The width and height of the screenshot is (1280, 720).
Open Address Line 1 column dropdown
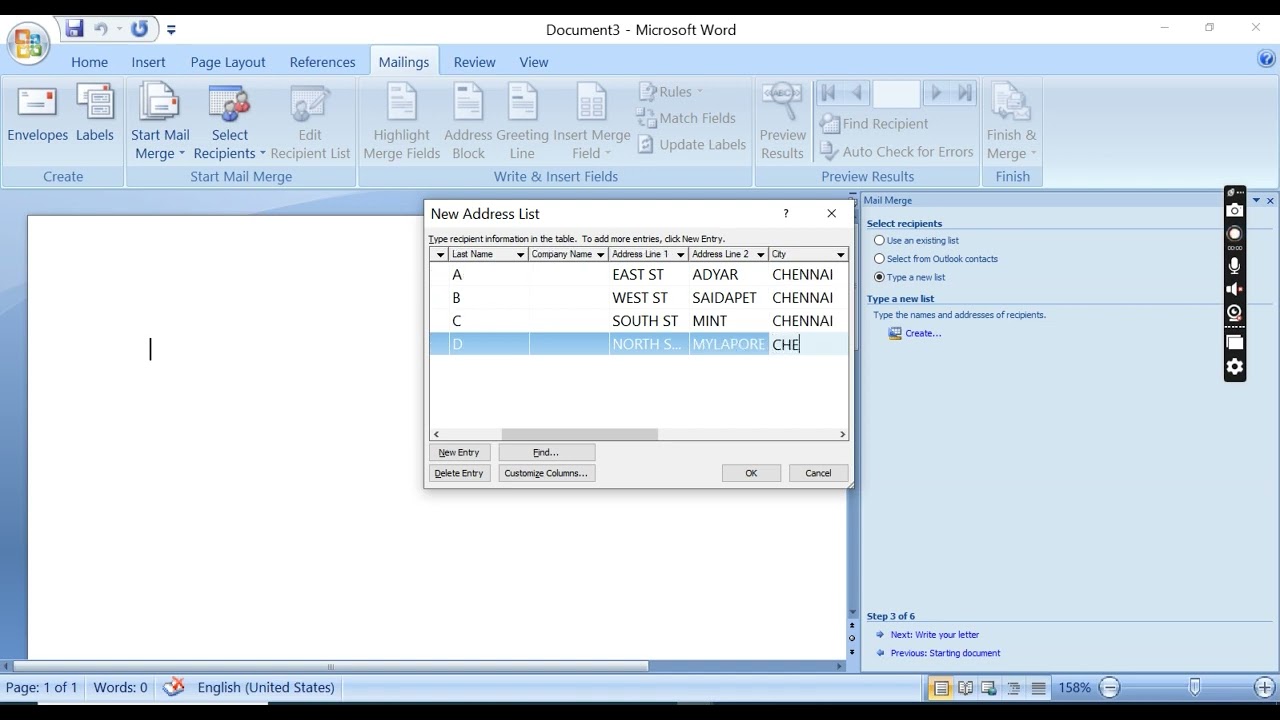680,255
